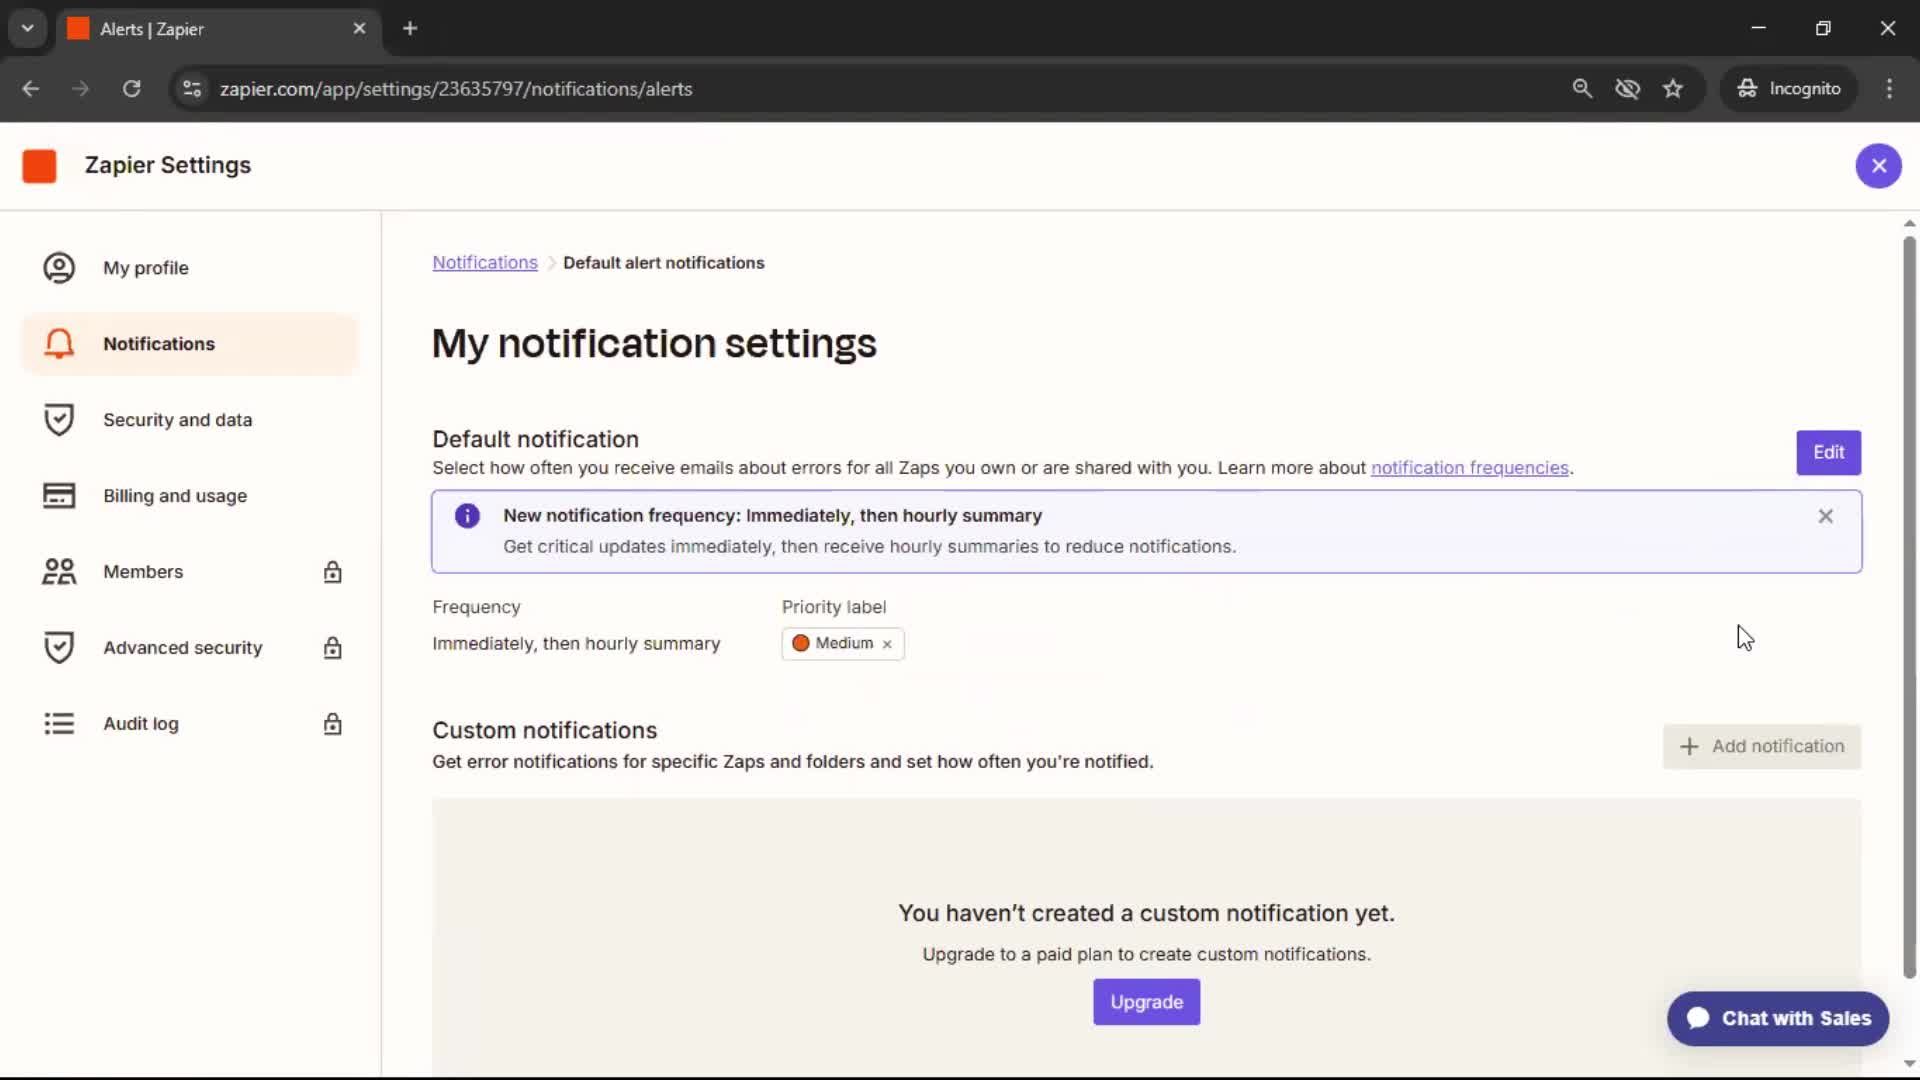
Task: Edit the default notification settings
Action: (x=1828, y=453)
